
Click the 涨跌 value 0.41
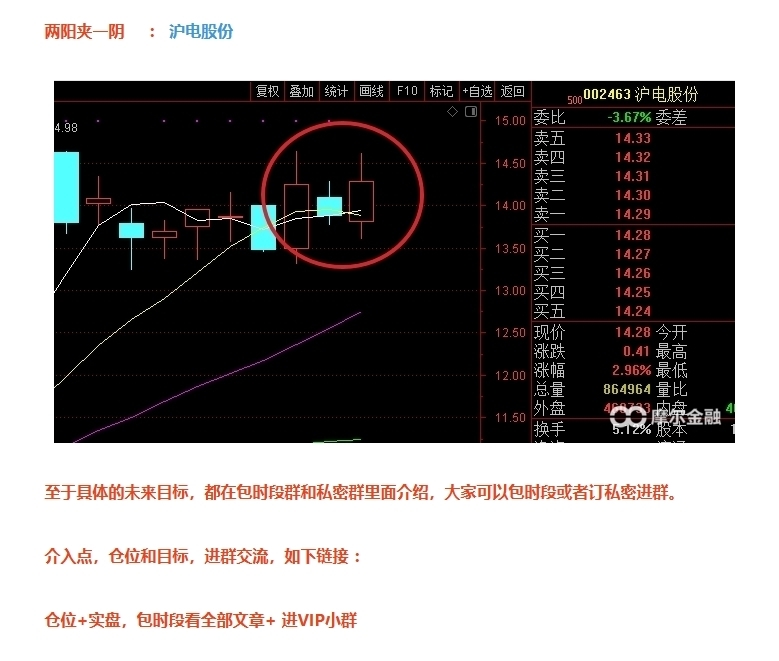pos(636,351)
